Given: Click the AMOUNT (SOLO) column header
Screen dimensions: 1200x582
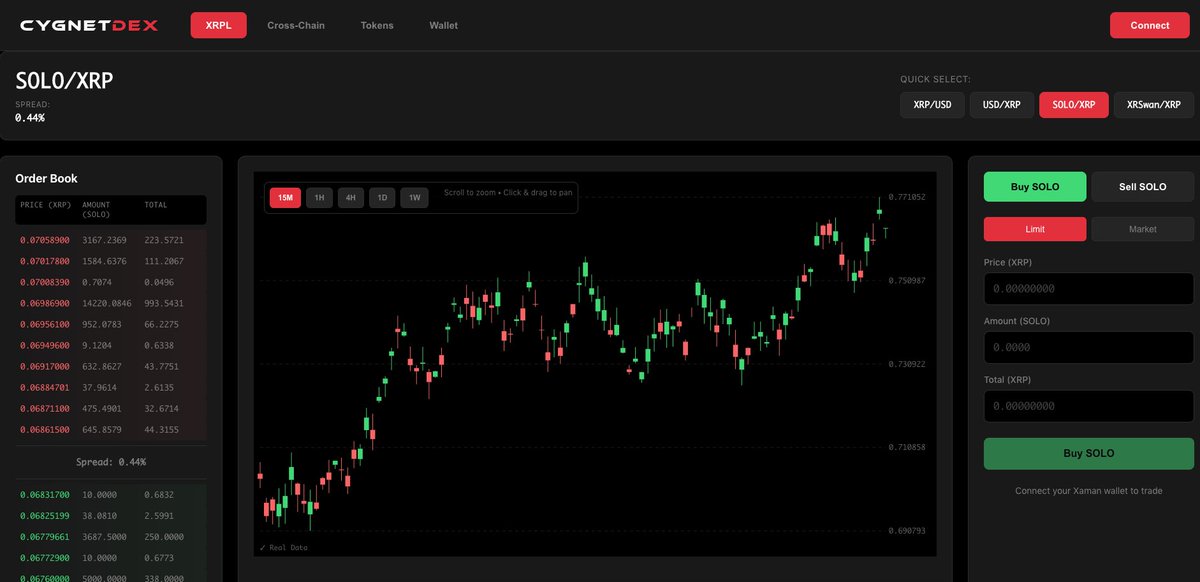Looking at the screenshot, I should (98, 209).
